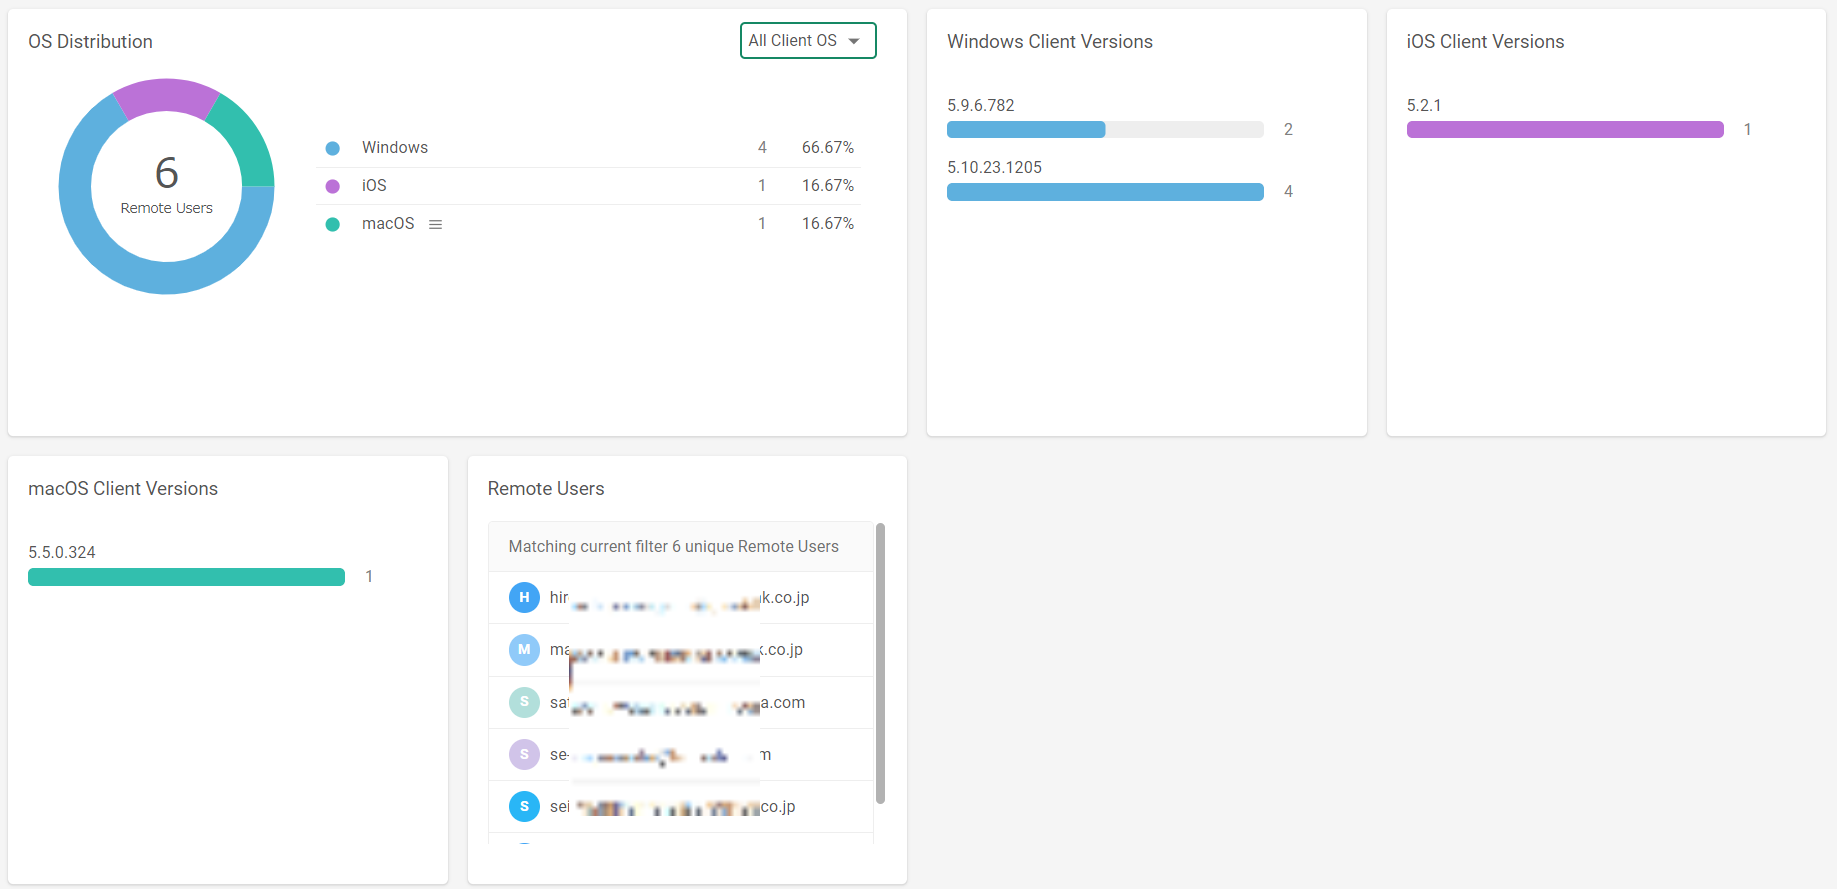Screen dimensions: 1837x889
Task: Click the lavender S avatar icon
Action: click(x=524, y=754)
